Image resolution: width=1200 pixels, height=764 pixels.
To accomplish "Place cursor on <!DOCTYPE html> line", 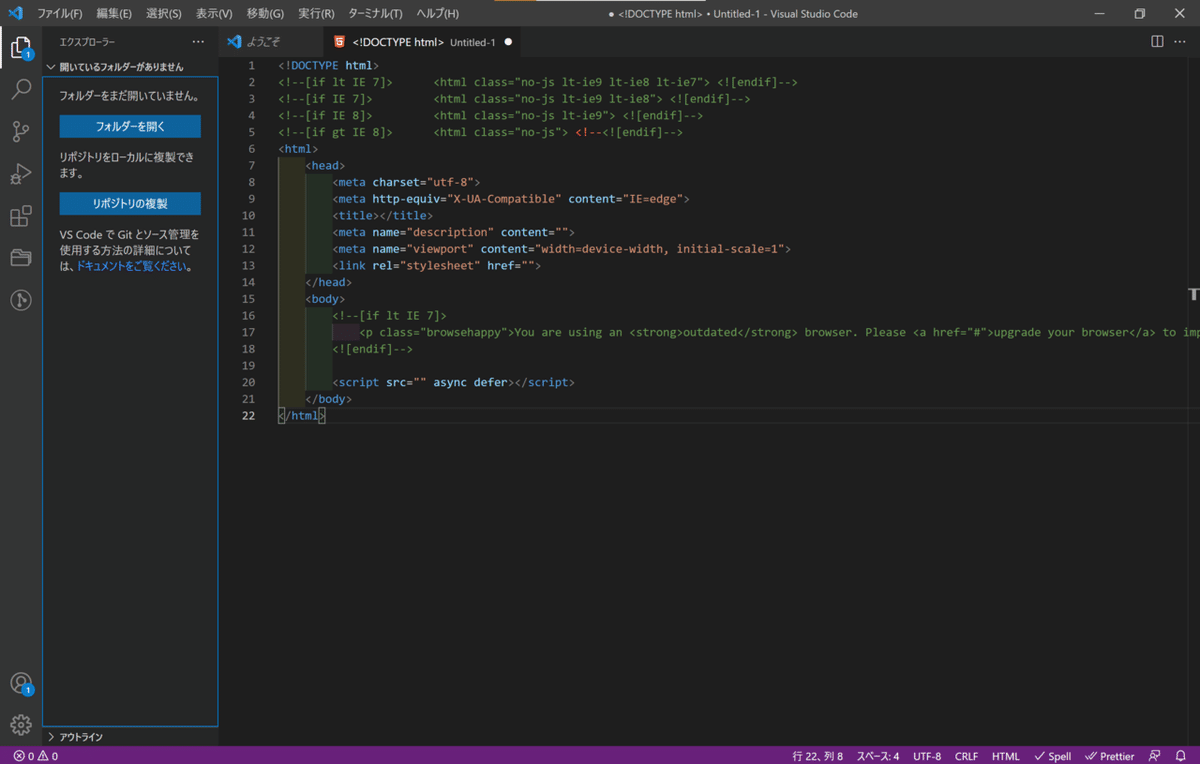I will 329,65.
